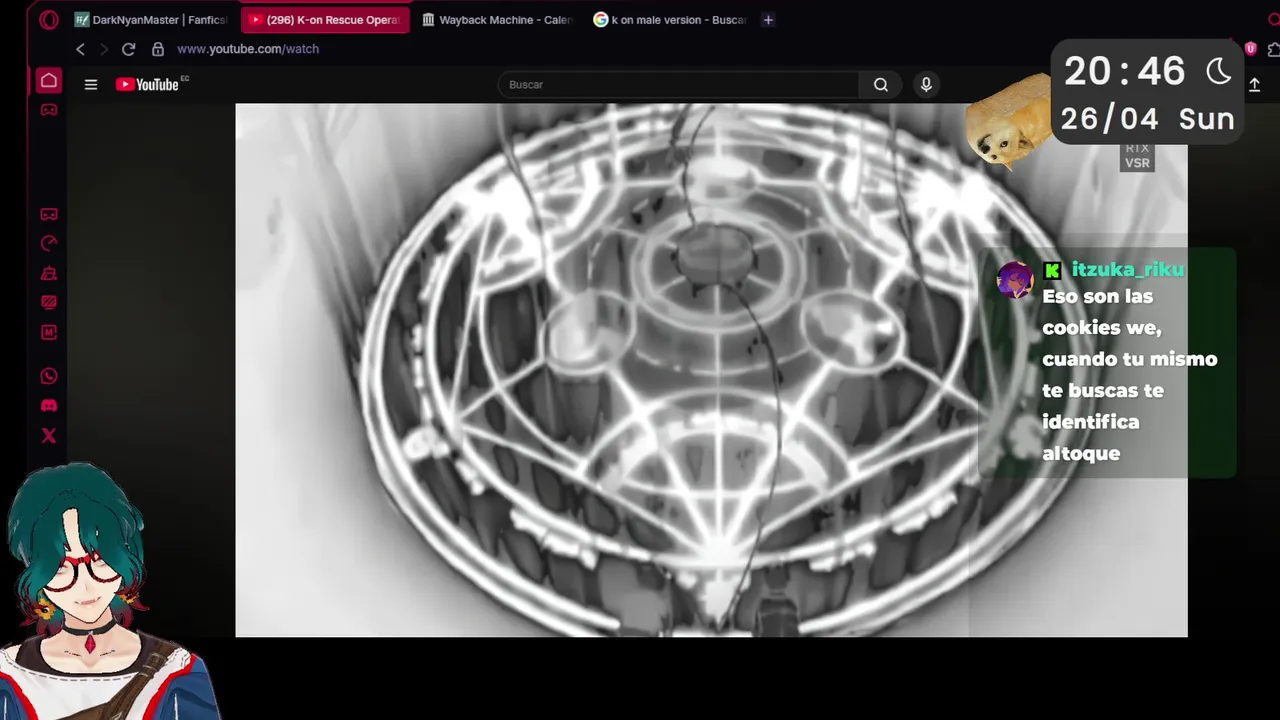This screenshot has width=1280, height=720.
Task: Switch to Wayback Machine tab
Action: pyautogui.click(x=496, y=20)
